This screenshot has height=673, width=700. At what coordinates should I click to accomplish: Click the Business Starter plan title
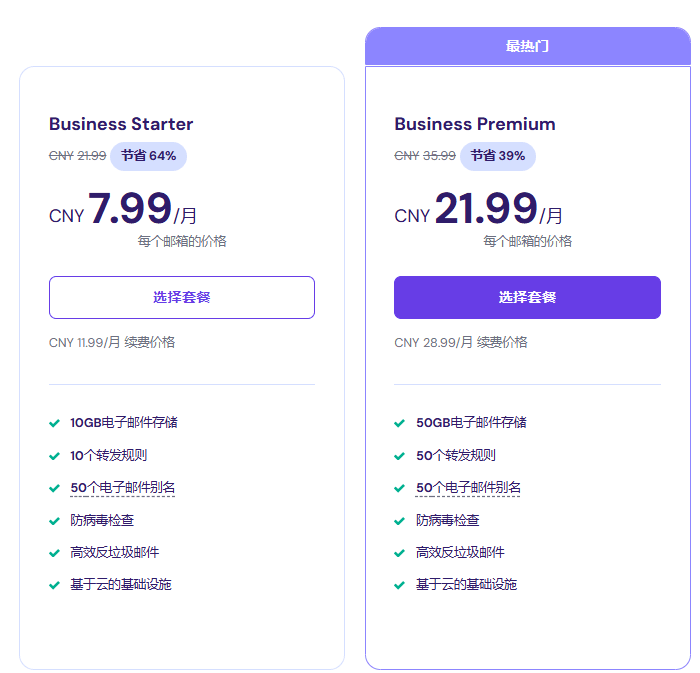pos(121,124)
